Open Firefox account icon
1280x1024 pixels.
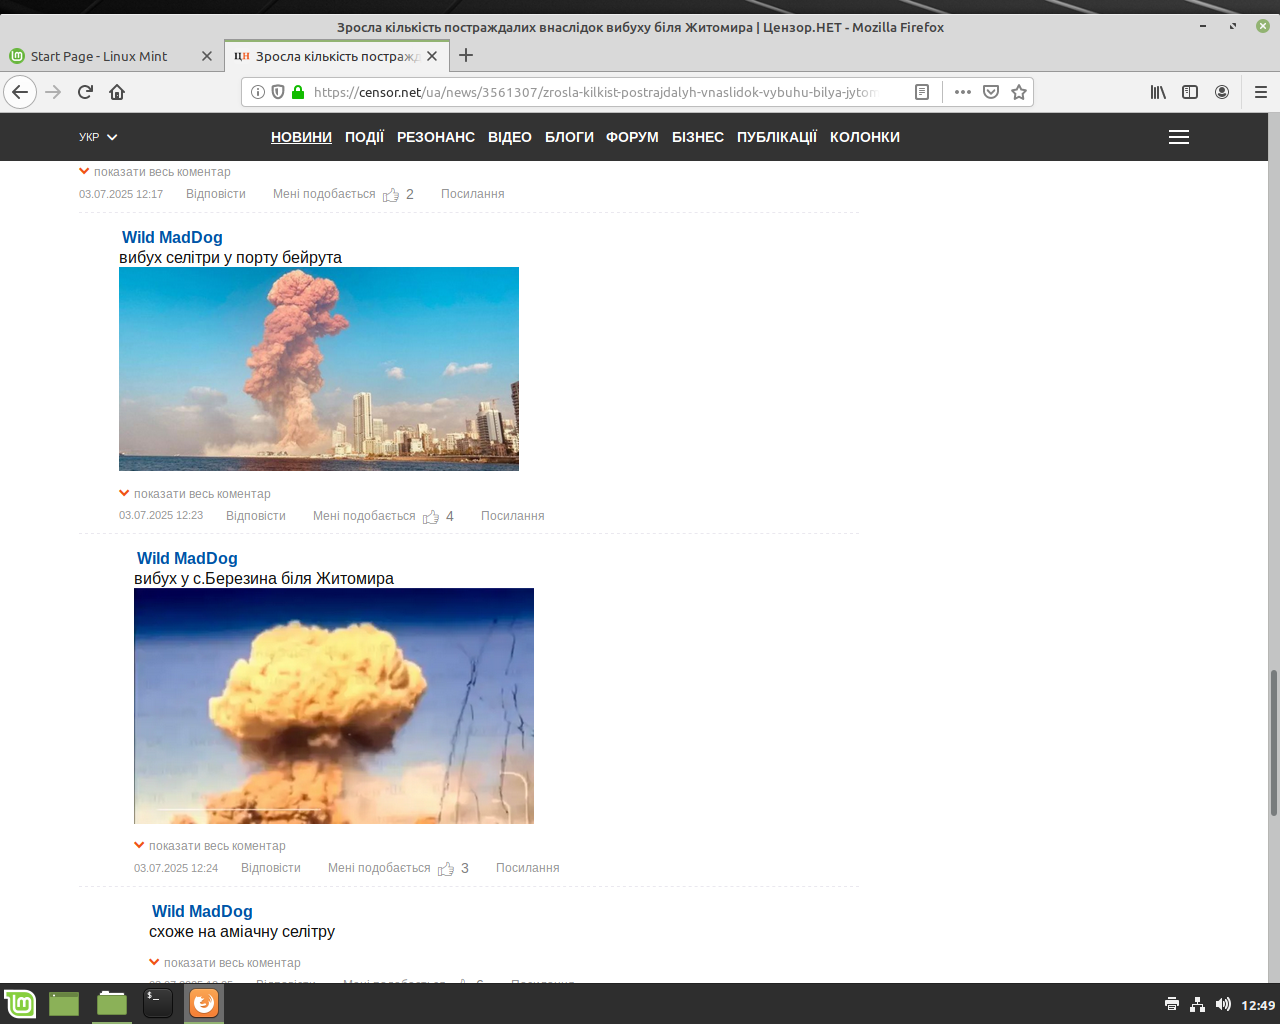tap(1222, 92)
